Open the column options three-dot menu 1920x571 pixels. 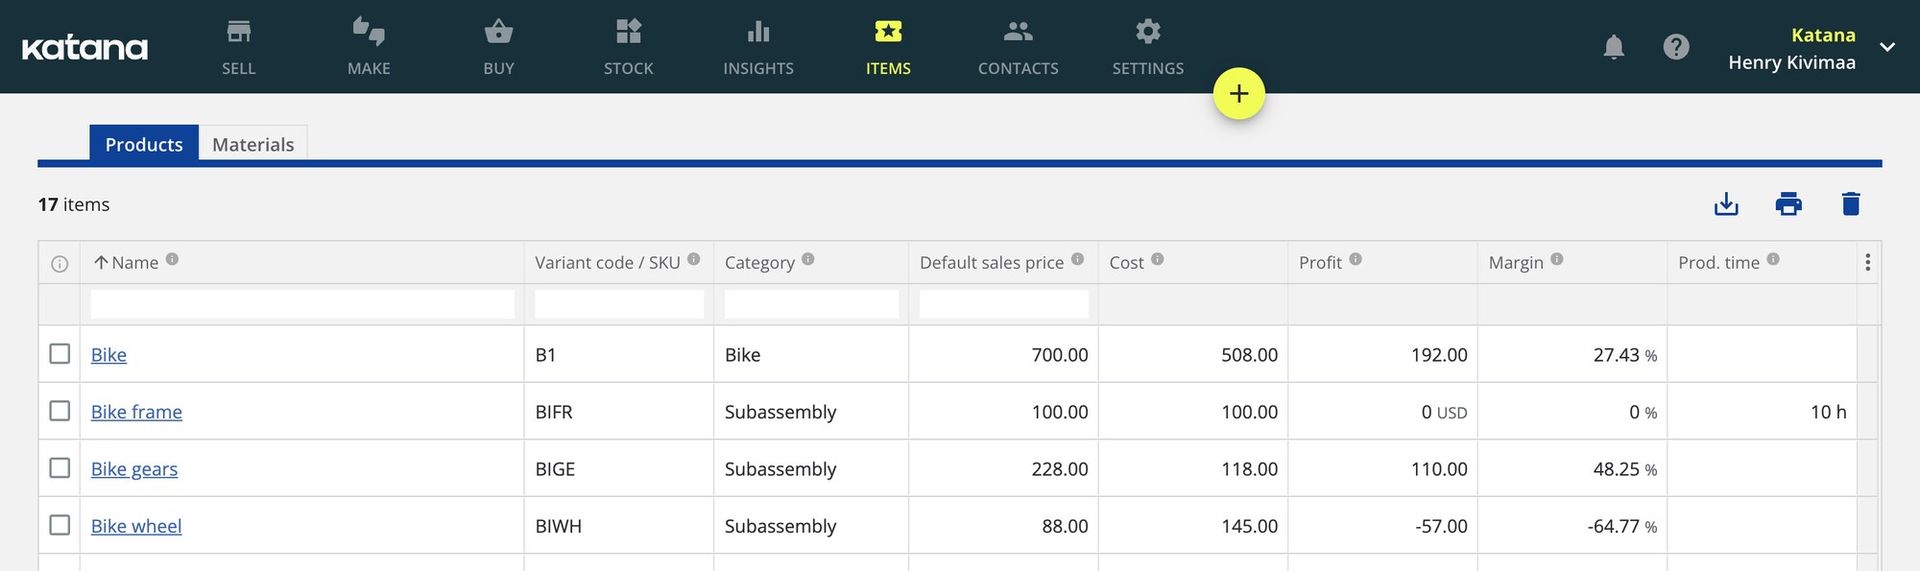tap(1867, 262)
